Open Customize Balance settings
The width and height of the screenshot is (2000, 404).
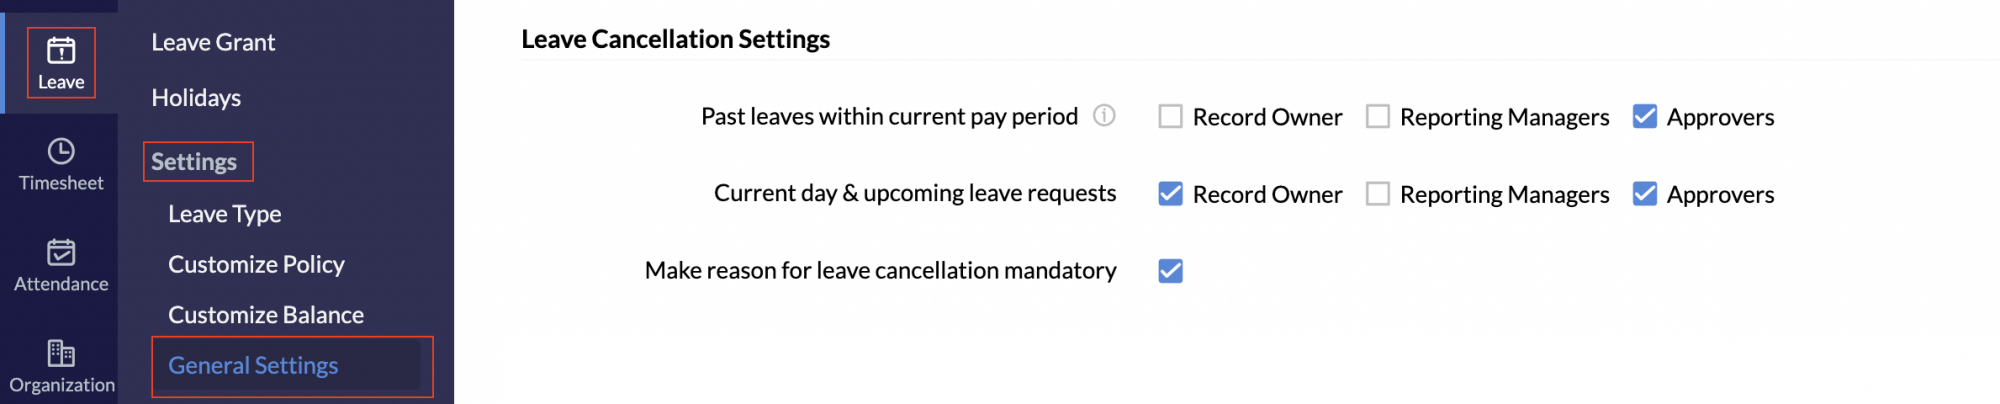point(266,315)
